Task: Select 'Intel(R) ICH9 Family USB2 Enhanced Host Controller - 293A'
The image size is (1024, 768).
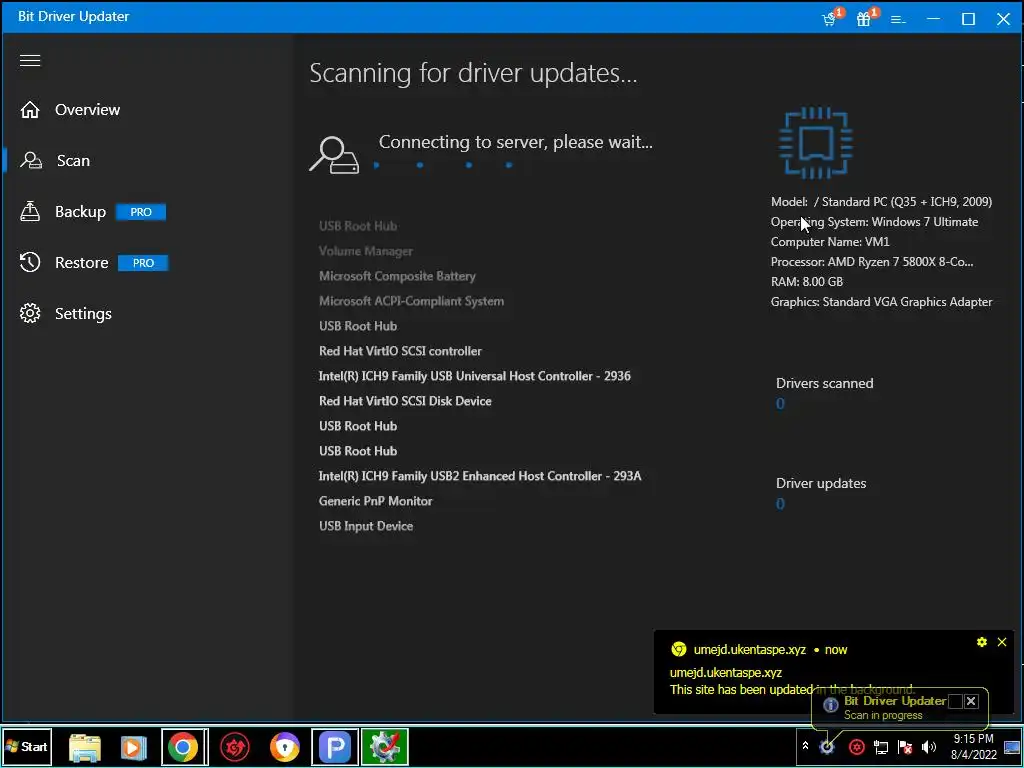Action: pyautogui.click(x=480, y=476)
